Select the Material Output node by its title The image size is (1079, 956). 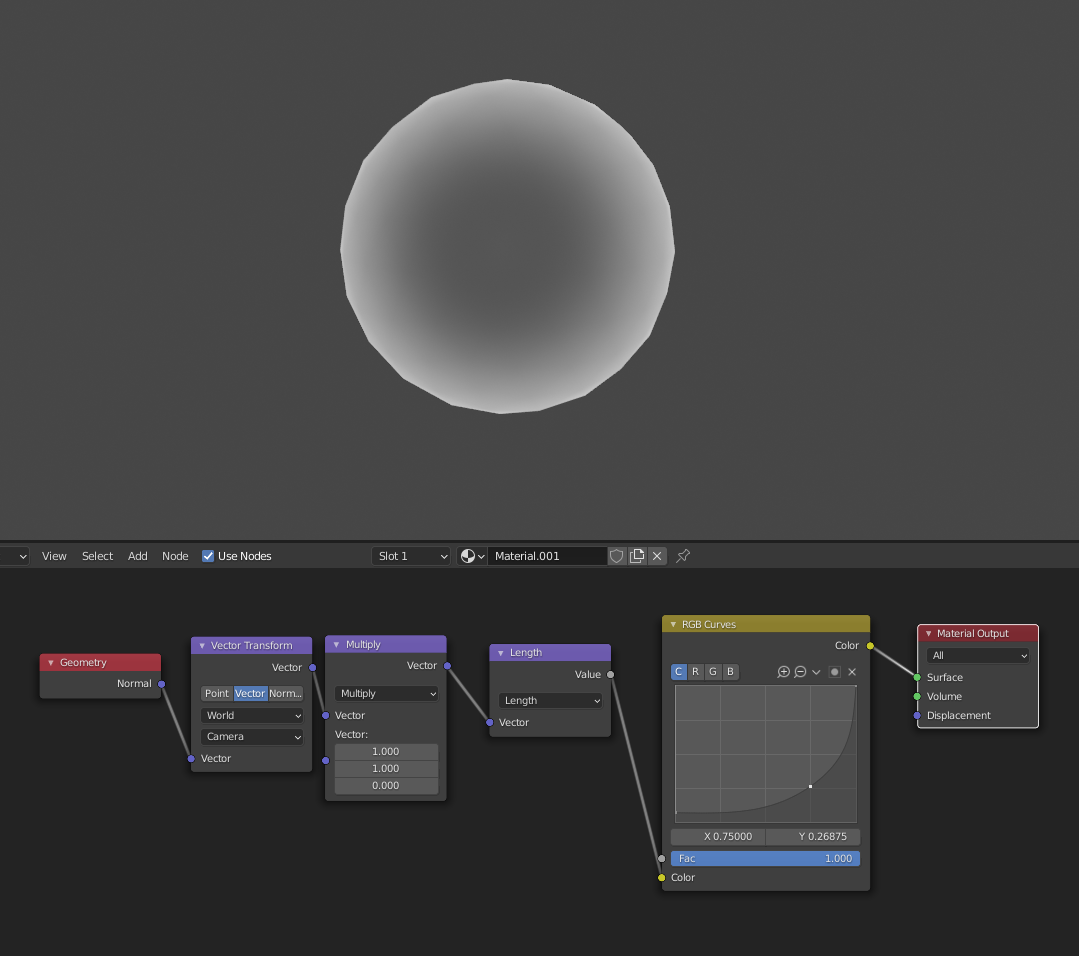tap(972, 634)
